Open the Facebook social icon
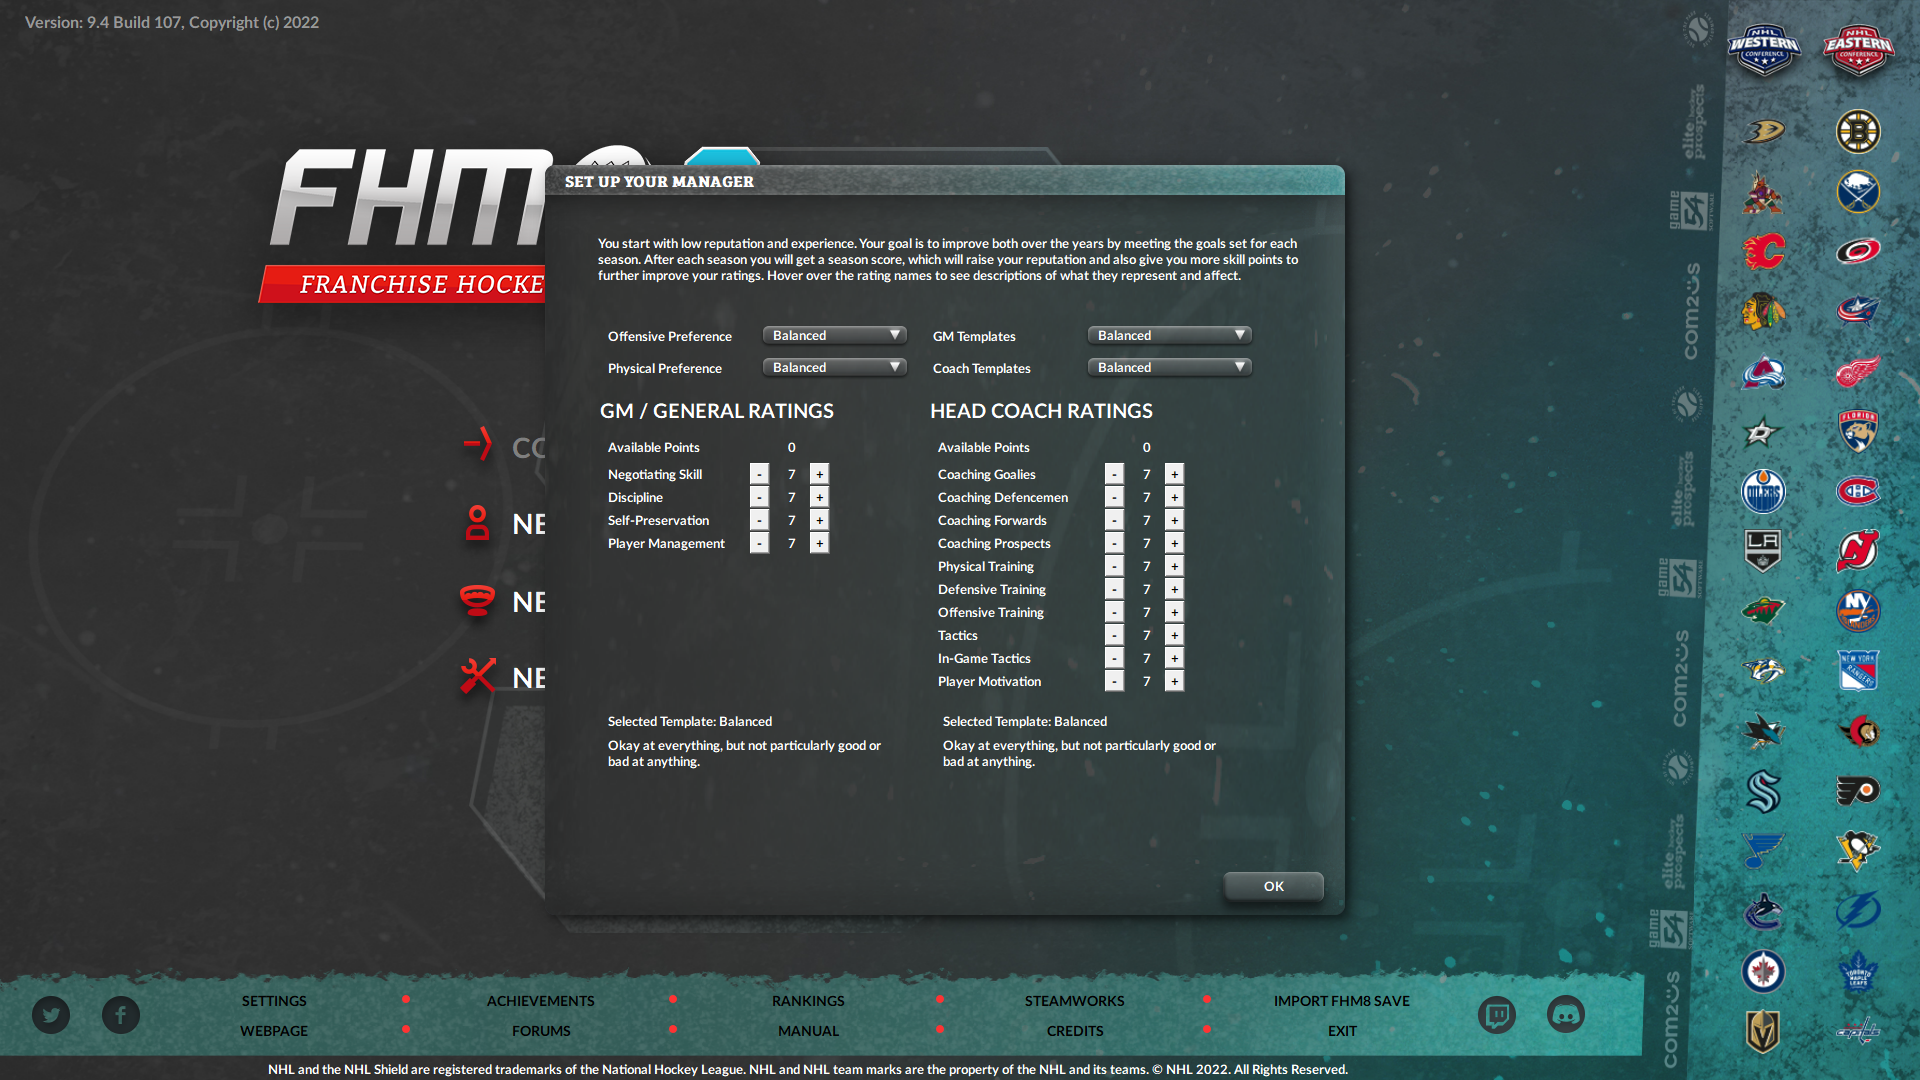Screen dimensions: 1920x1080 (x=121, y=1015)
